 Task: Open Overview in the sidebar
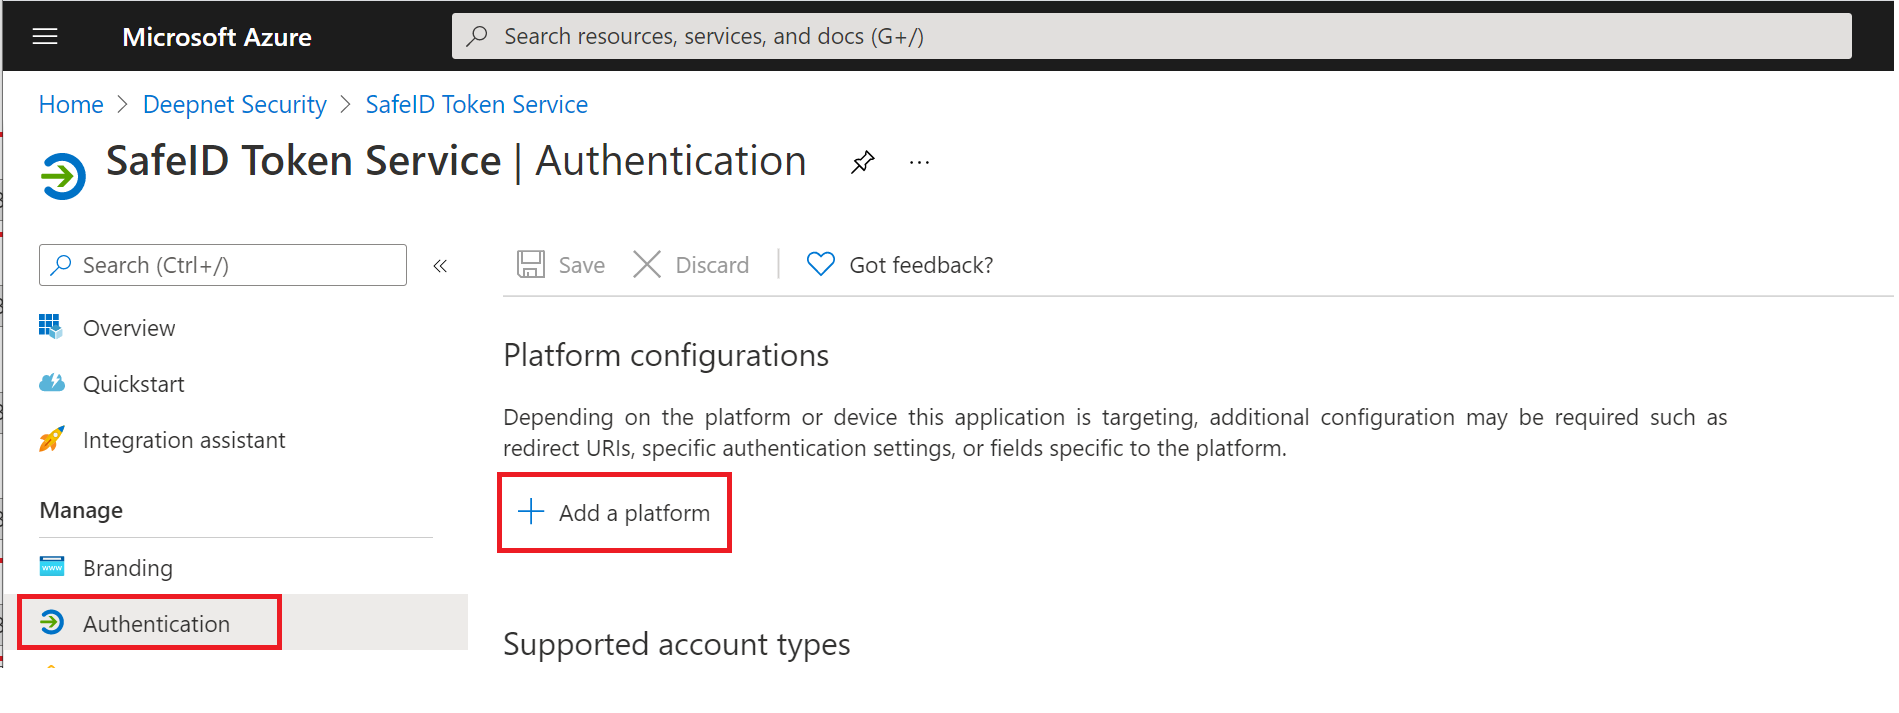pos(129,328)
